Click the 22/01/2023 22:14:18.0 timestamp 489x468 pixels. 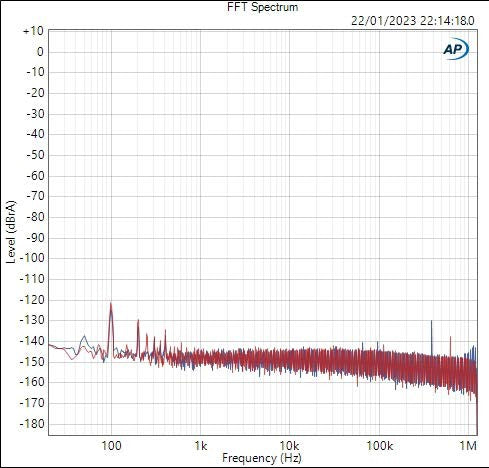coord(413,21)
